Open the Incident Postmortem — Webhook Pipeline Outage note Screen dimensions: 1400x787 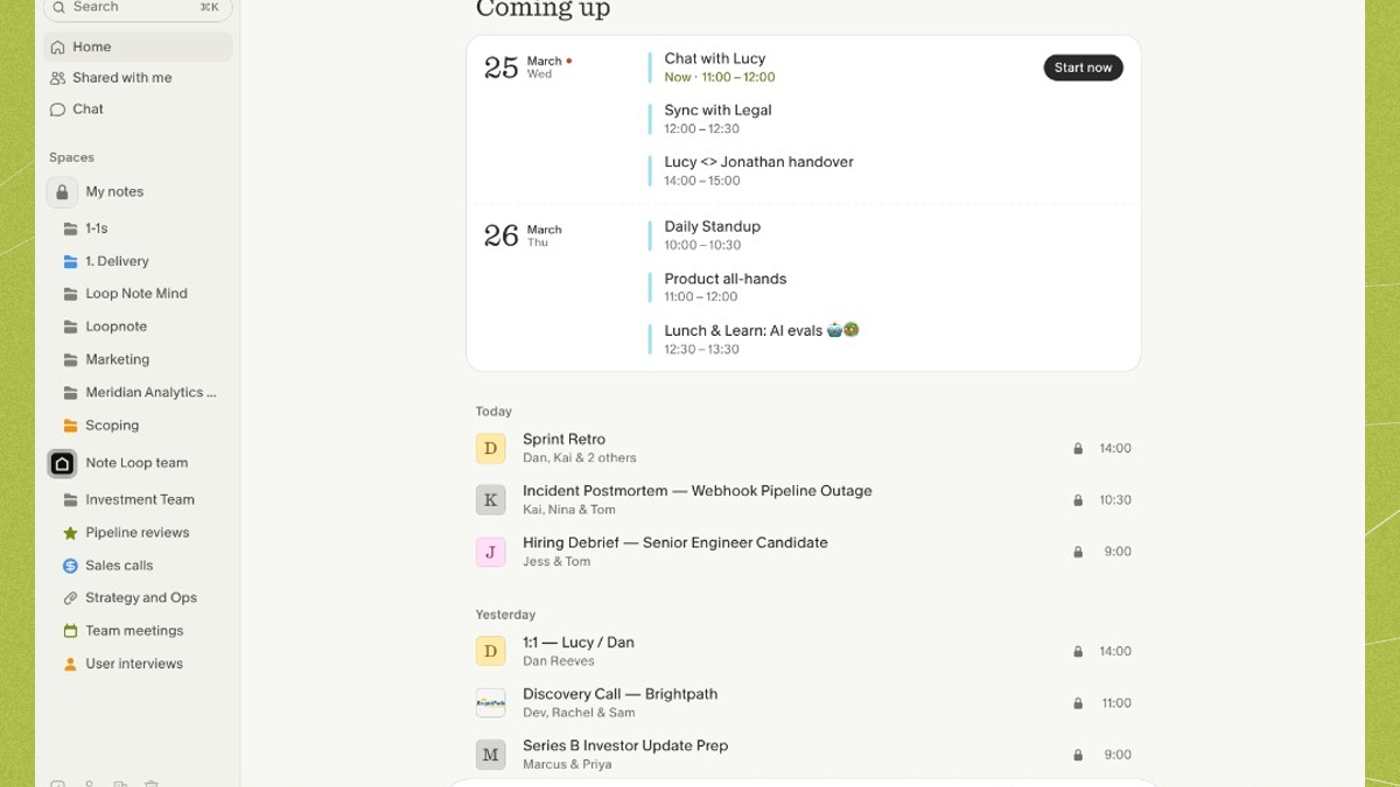tap(803, 500)
